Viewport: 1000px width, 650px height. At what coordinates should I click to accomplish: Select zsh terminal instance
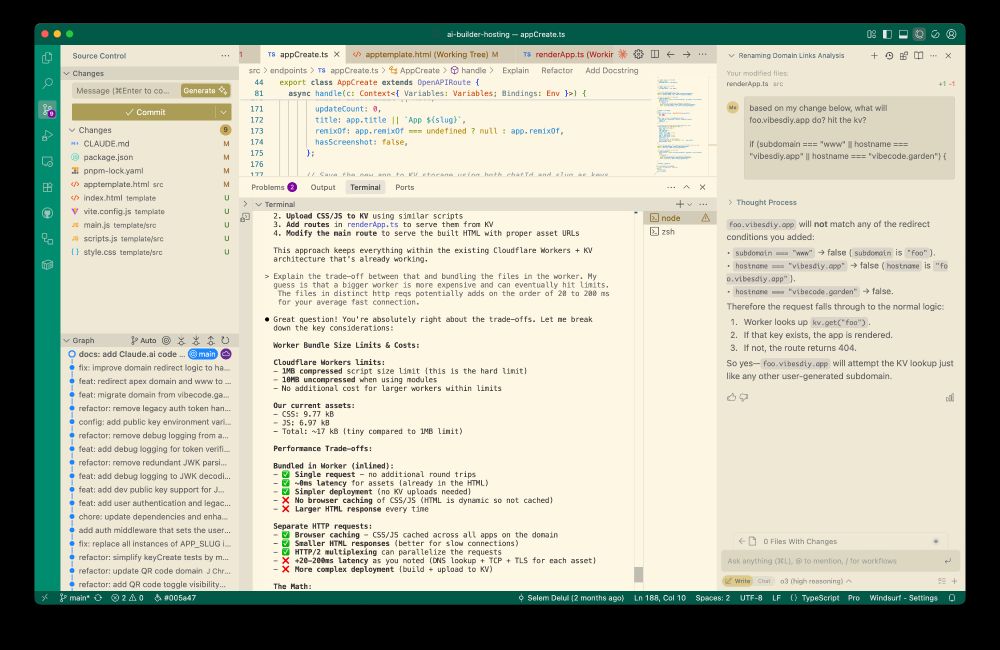[679, 232]
